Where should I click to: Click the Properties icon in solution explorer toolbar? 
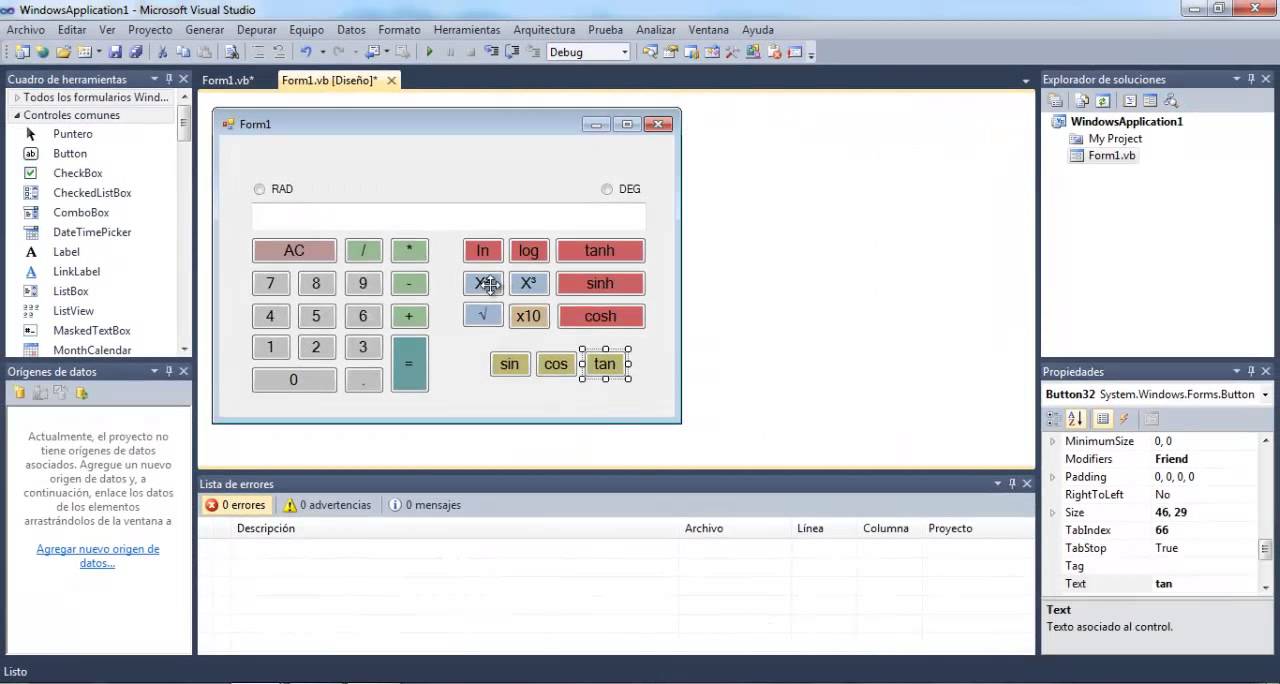(1055, 100)
